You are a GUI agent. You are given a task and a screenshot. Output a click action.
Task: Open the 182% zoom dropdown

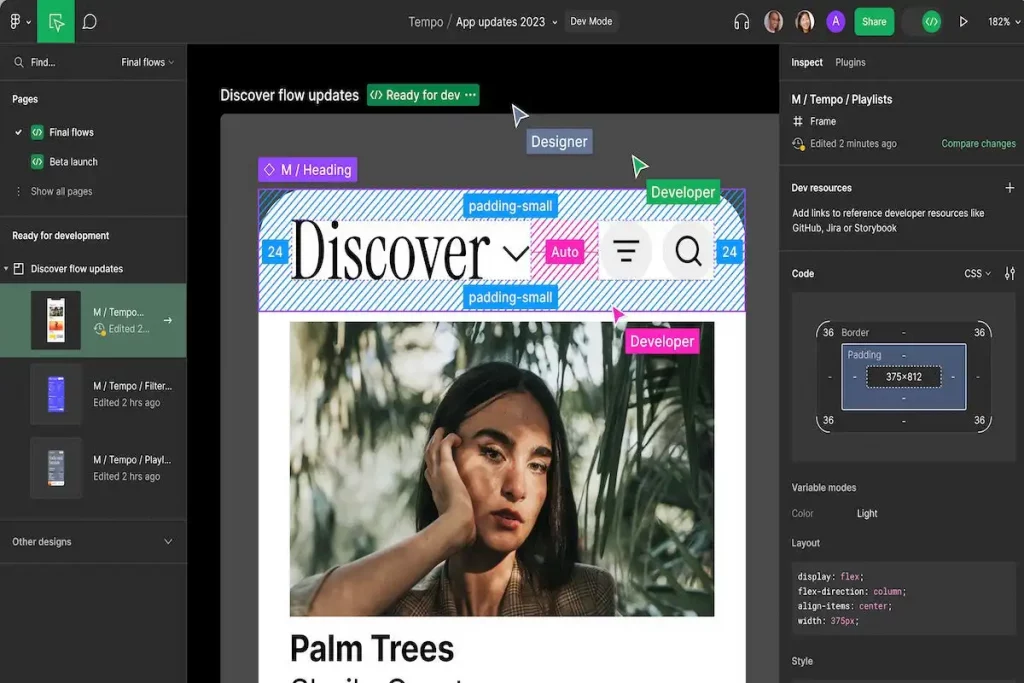pyautogui.click(x=1000, y=22)
